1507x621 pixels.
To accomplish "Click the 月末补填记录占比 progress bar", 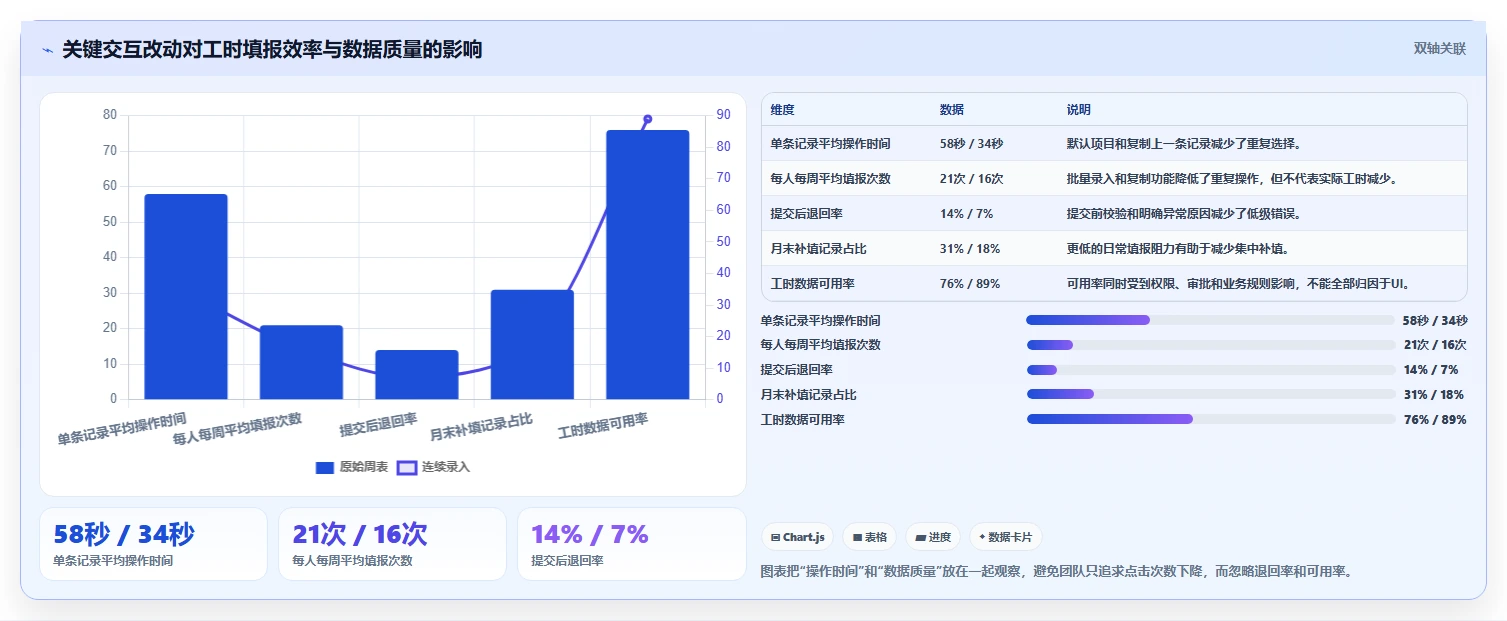I will coord(1210,394).
